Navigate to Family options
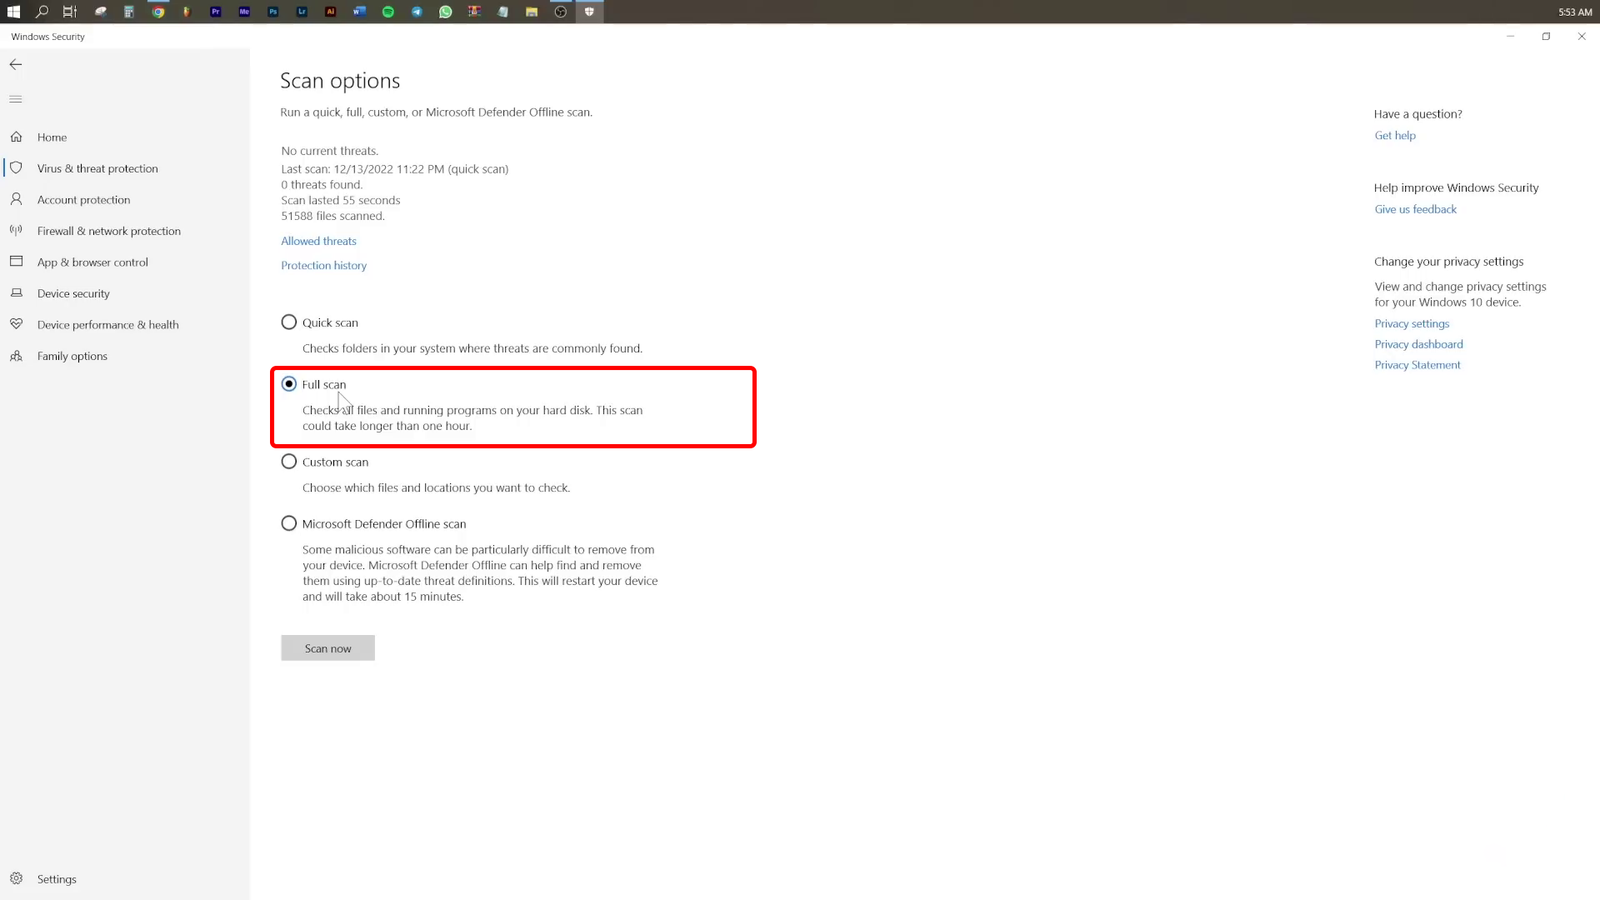This screenshot has height=900, width=1600. tap(71, 356)
